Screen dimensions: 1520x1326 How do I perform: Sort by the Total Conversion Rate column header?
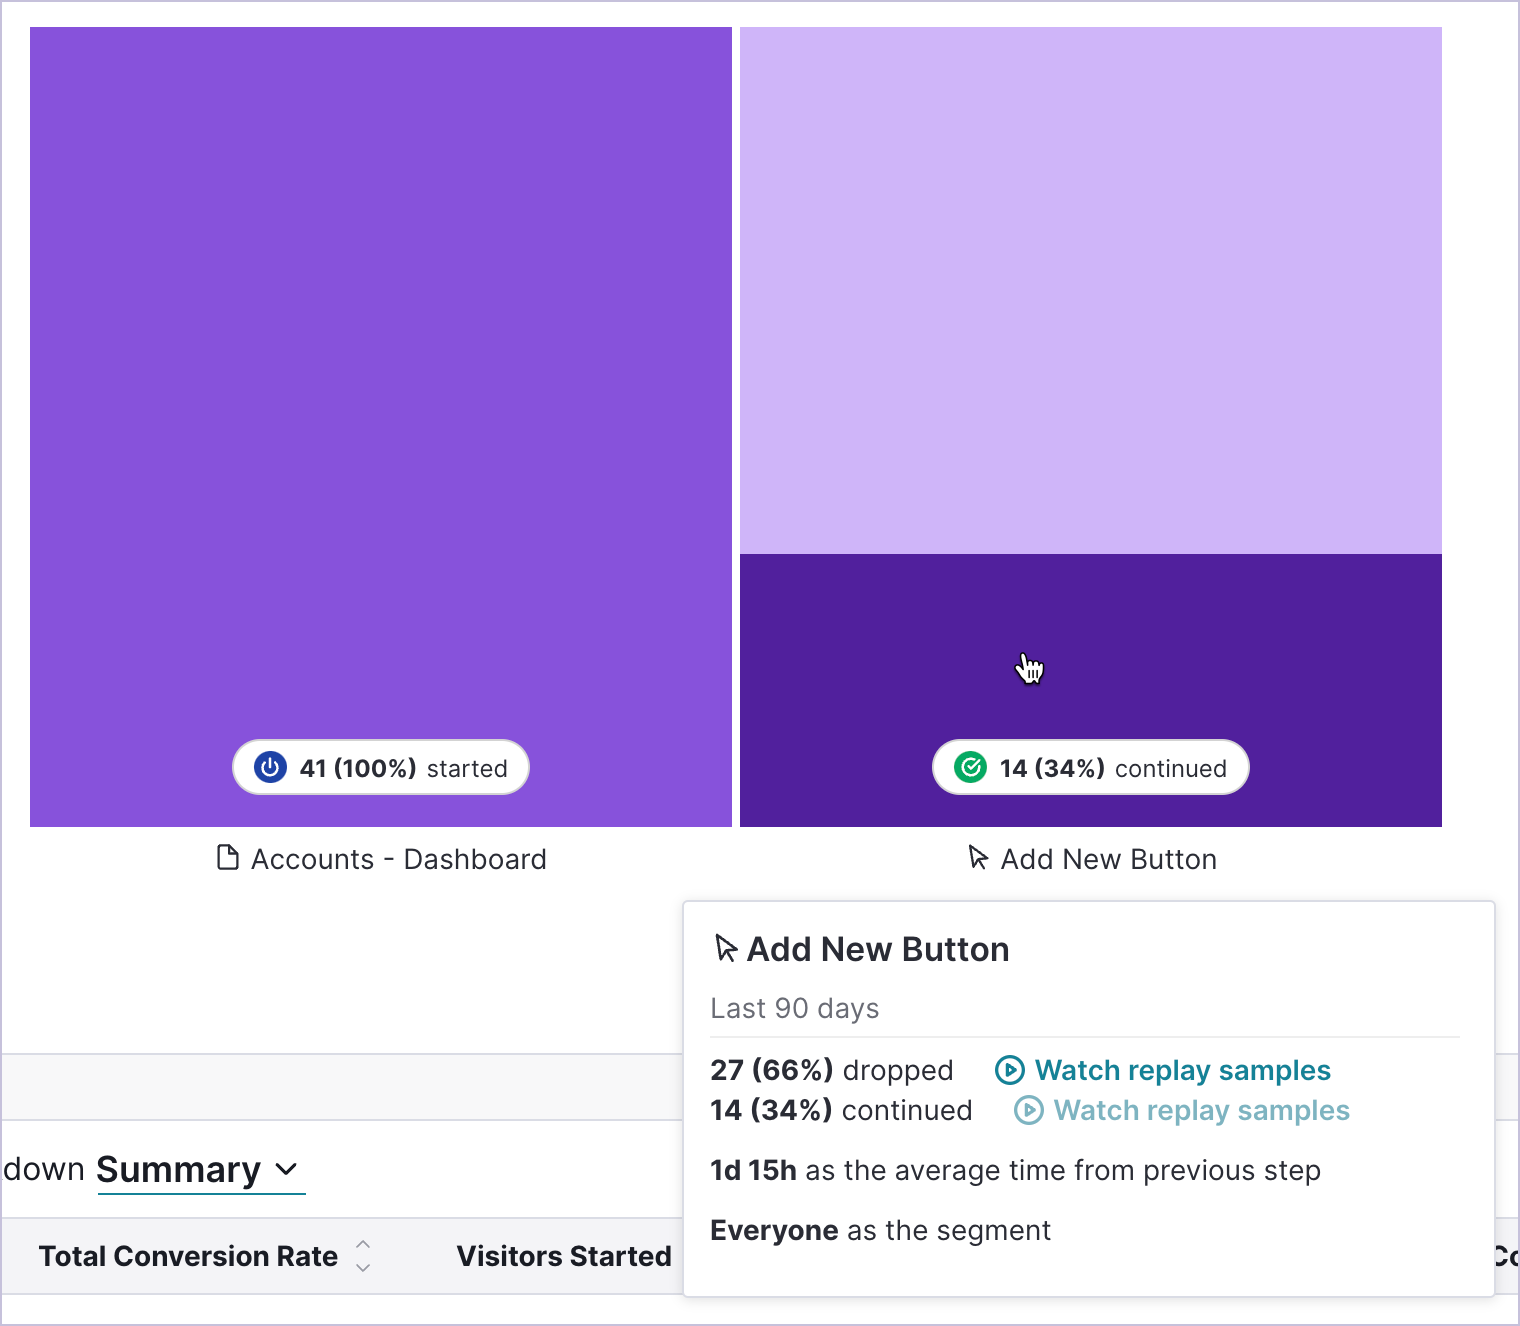tap(188, 1256)
